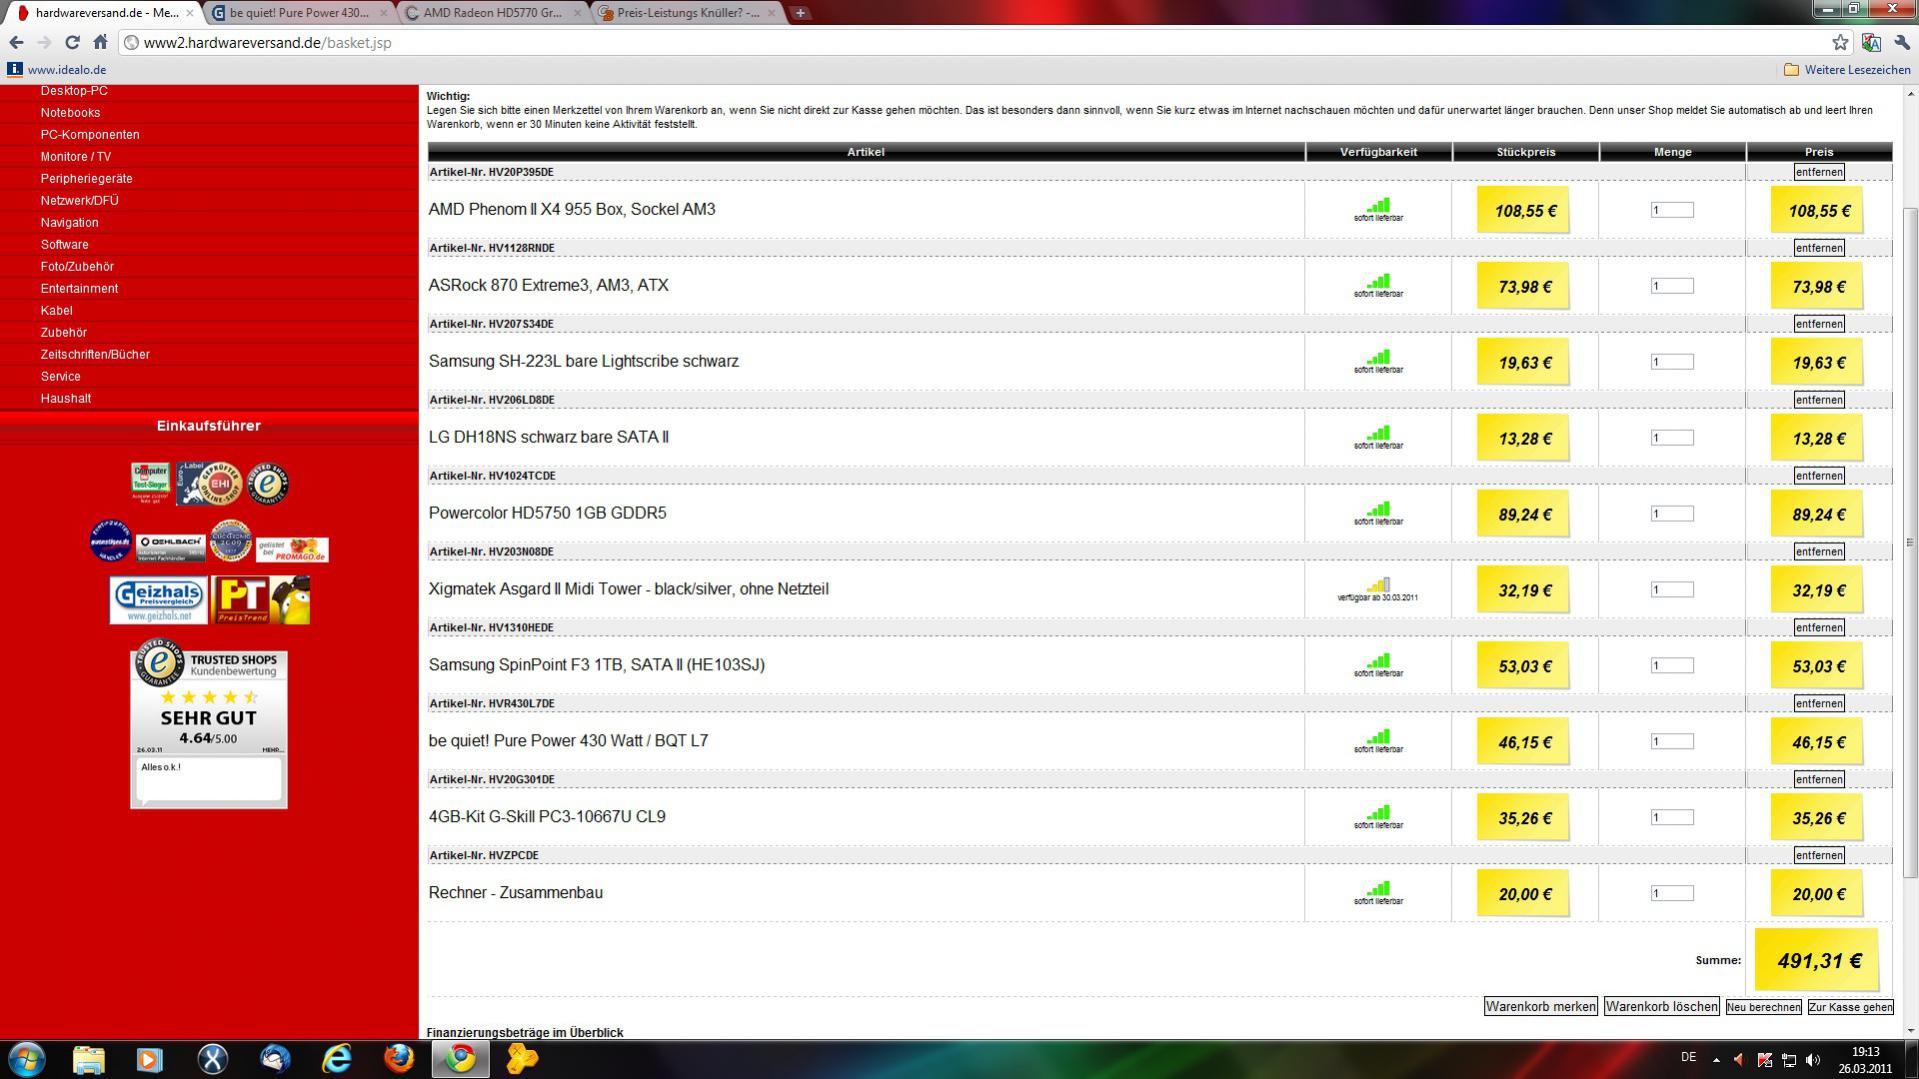
Task: Open Internet Explorer from taskbar
Action: pos(337,1059)
